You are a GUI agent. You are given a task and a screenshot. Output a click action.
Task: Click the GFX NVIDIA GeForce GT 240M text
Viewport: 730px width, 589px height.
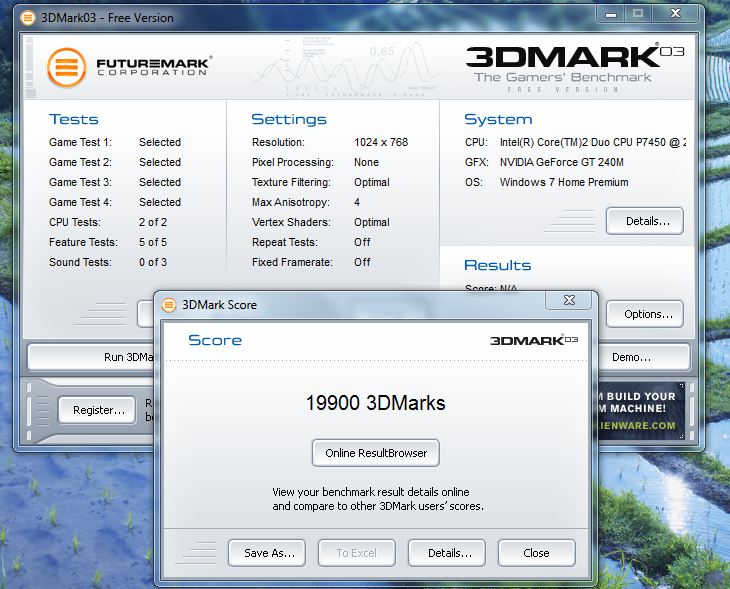pyautogui.click(x=561, y=162)
